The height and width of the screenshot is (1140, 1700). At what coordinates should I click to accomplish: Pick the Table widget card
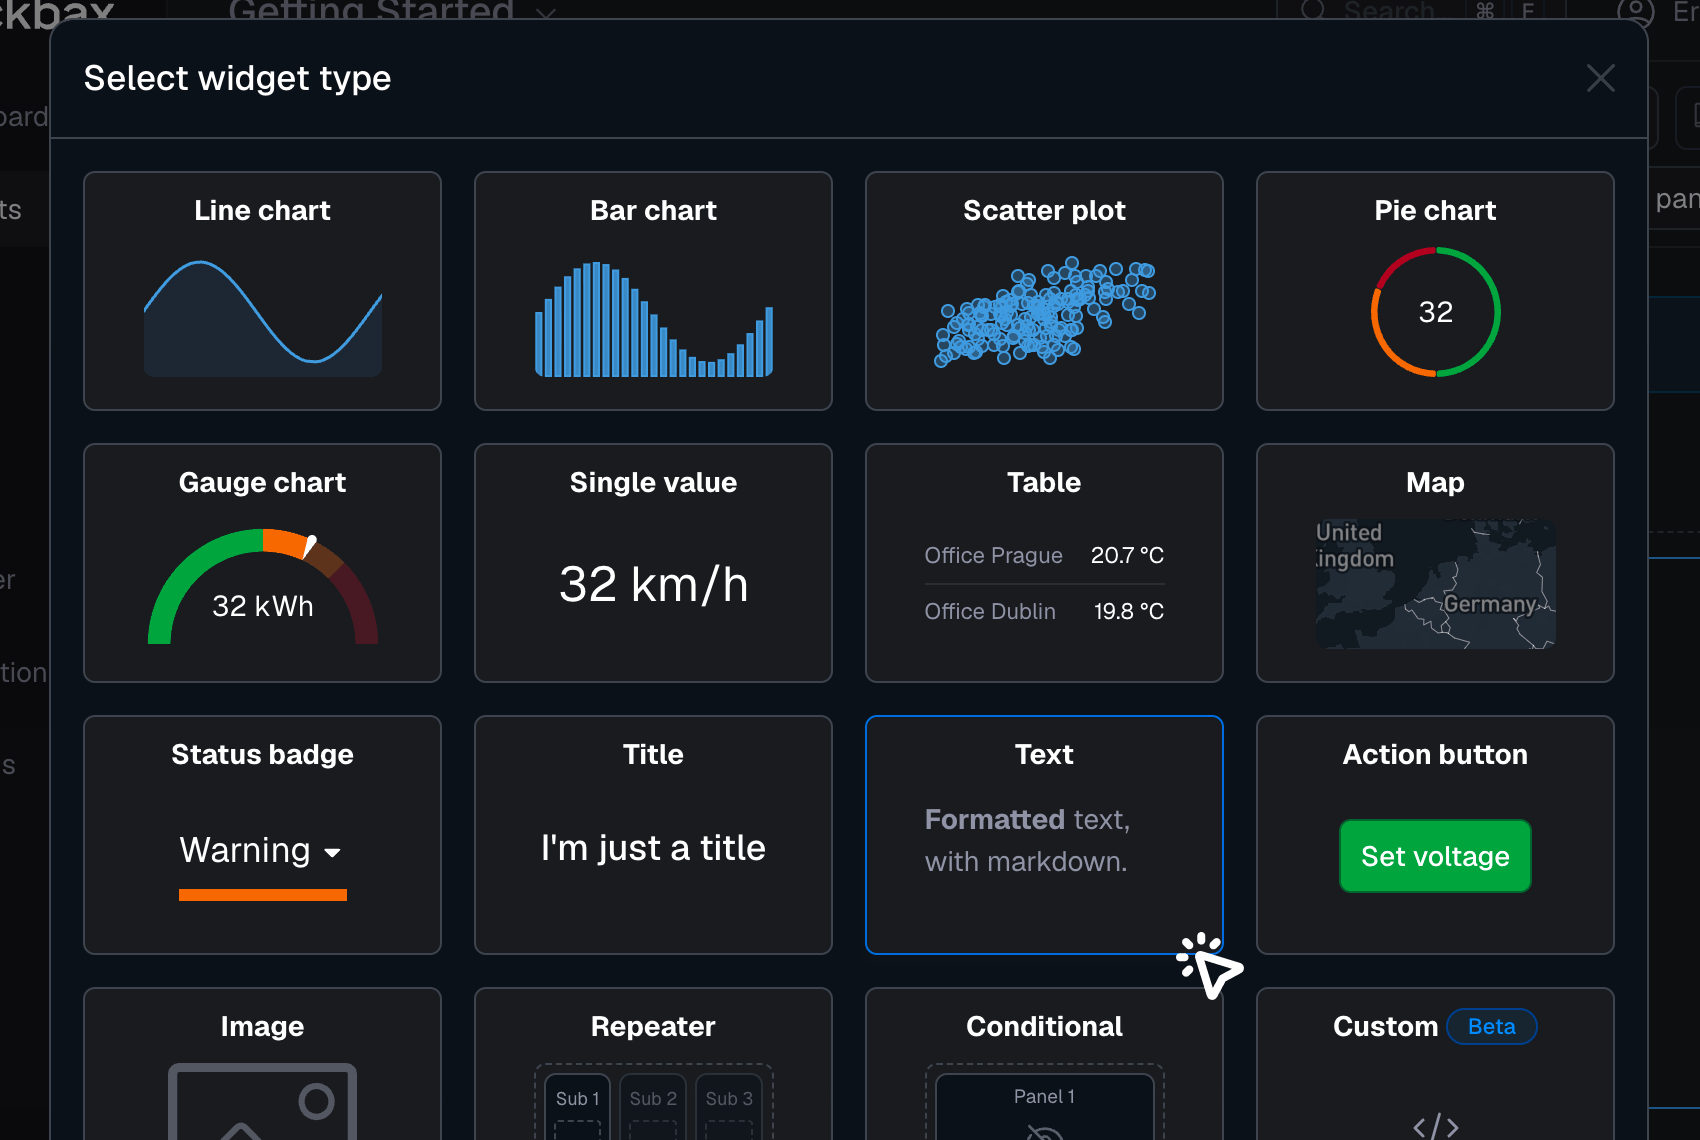click(1044, 563)
